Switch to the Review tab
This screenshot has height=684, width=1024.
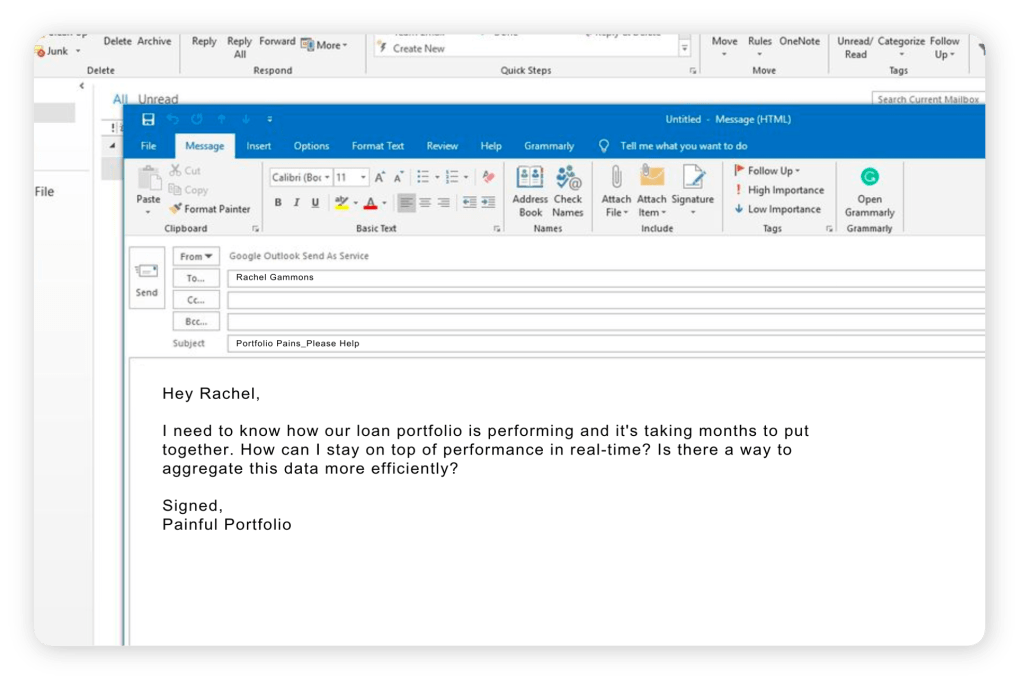[442, 146]
